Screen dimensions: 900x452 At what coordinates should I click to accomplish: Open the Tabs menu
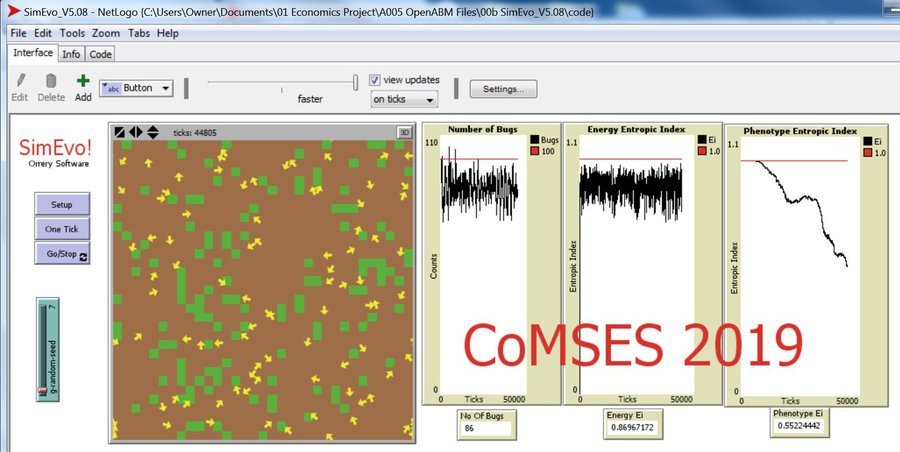point(139,33)
